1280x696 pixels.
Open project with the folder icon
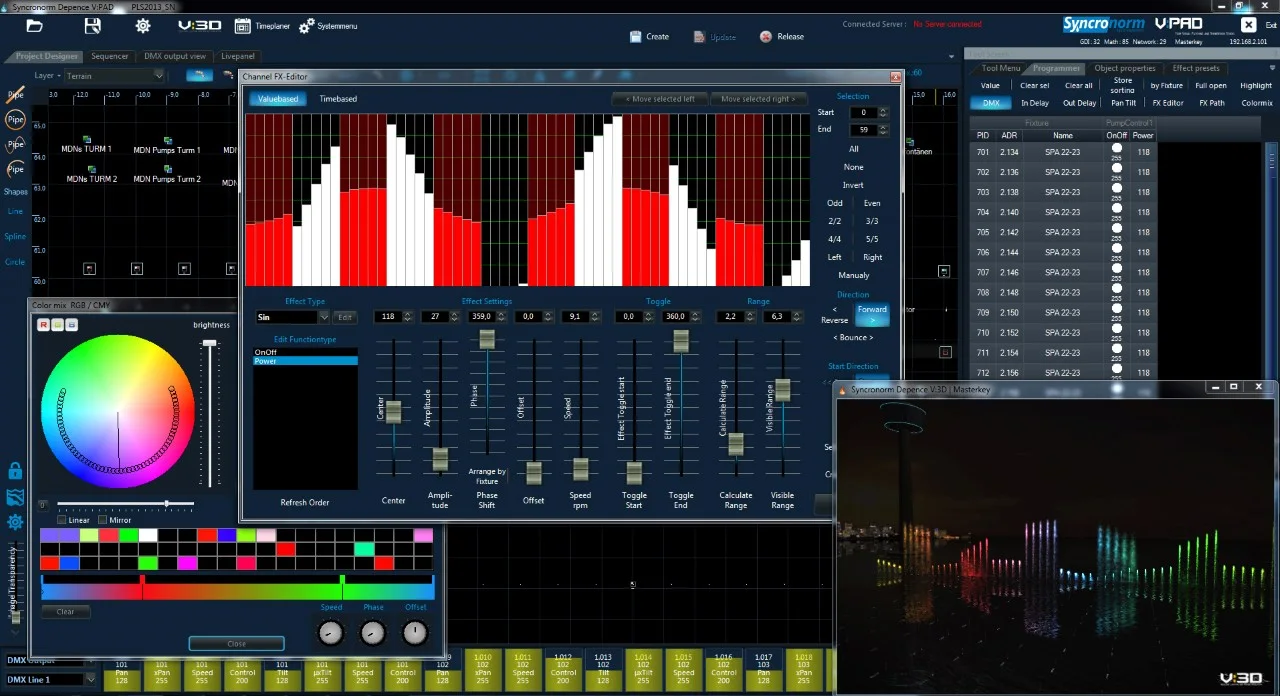tap(35, 26)
